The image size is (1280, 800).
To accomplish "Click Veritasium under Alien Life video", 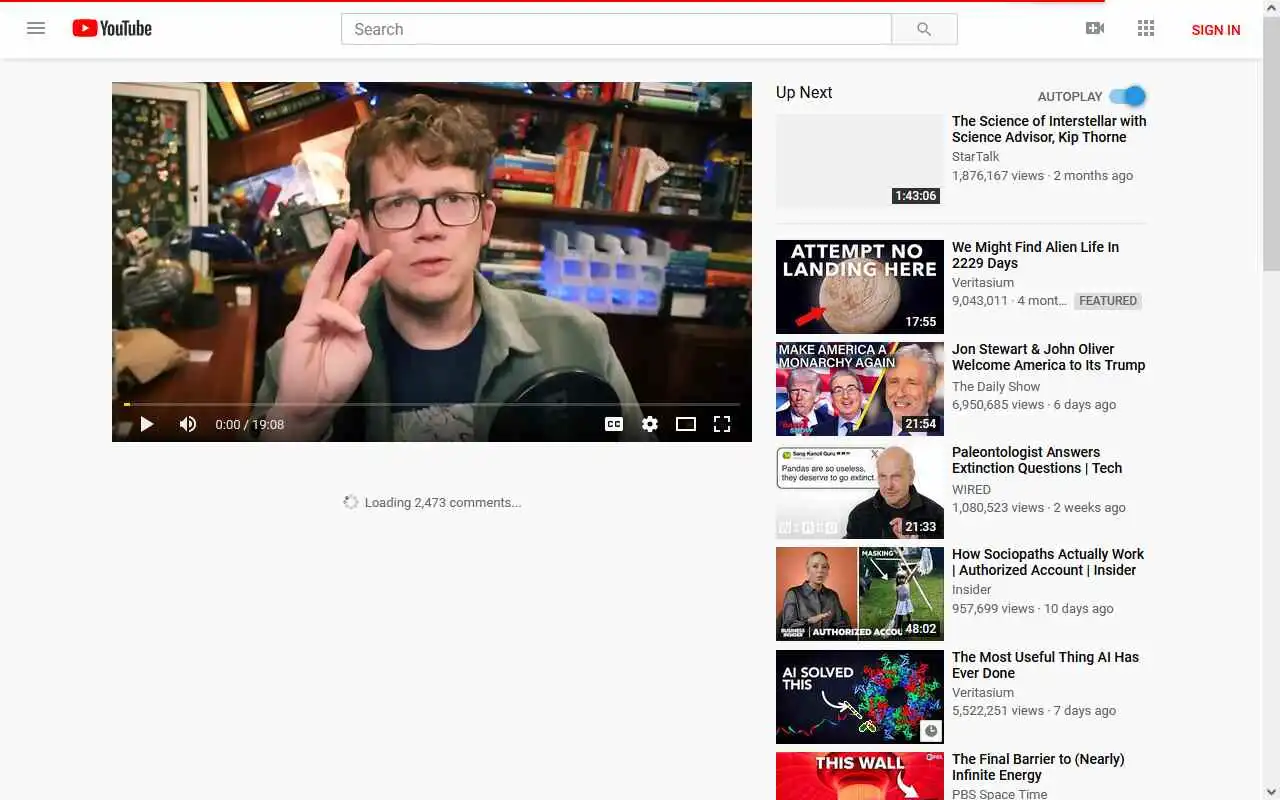I will coord(983,282).
